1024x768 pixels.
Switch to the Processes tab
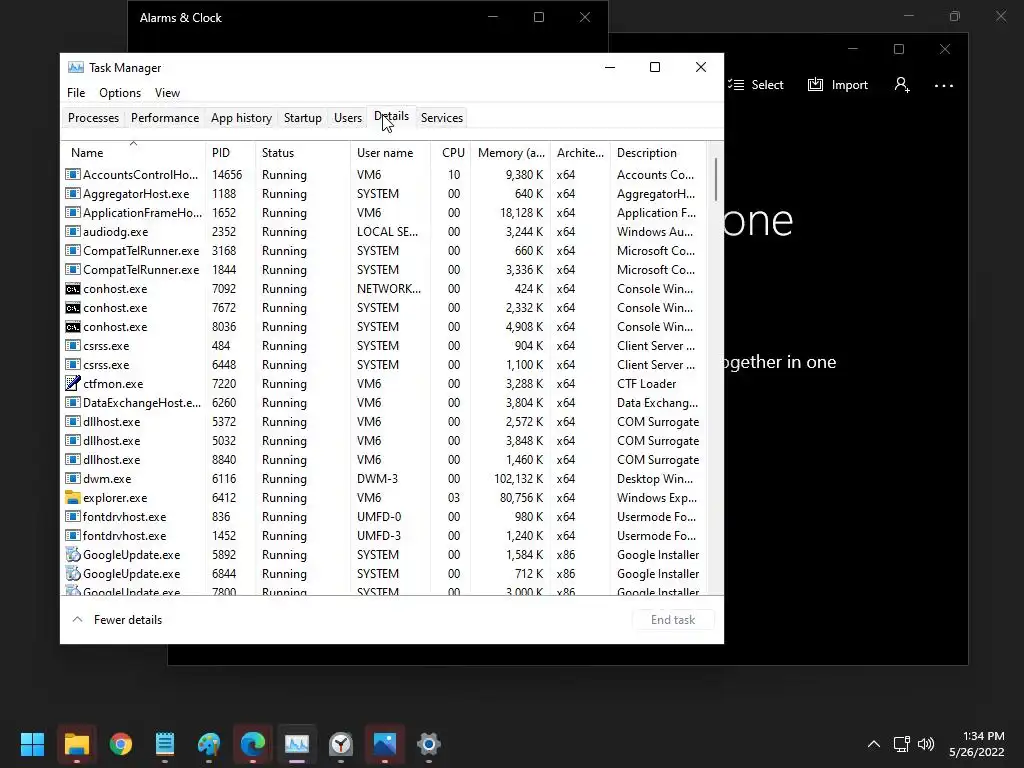click(93, 118)
